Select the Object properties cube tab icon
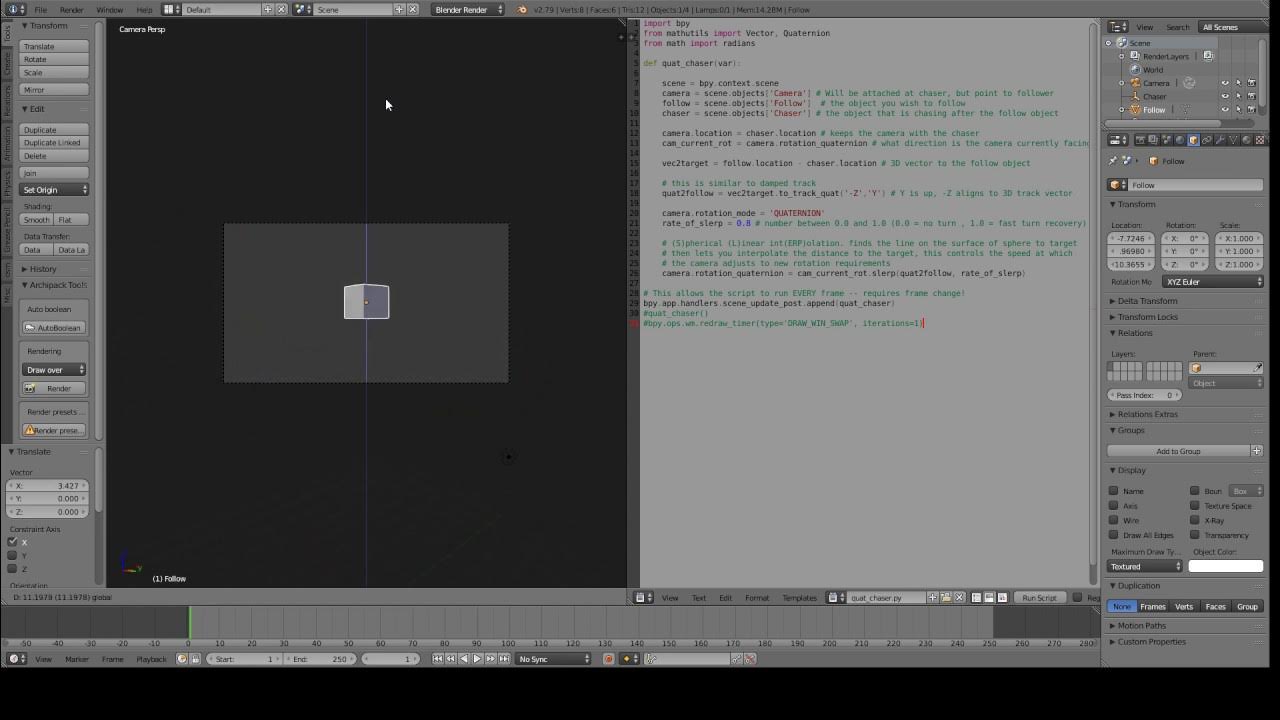 click(x=1193, y=140)
